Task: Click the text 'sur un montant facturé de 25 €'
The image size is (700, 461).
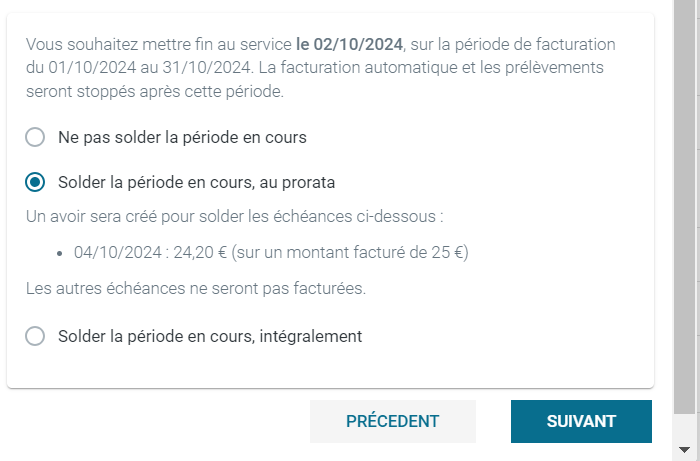Action: click(350, 253)
